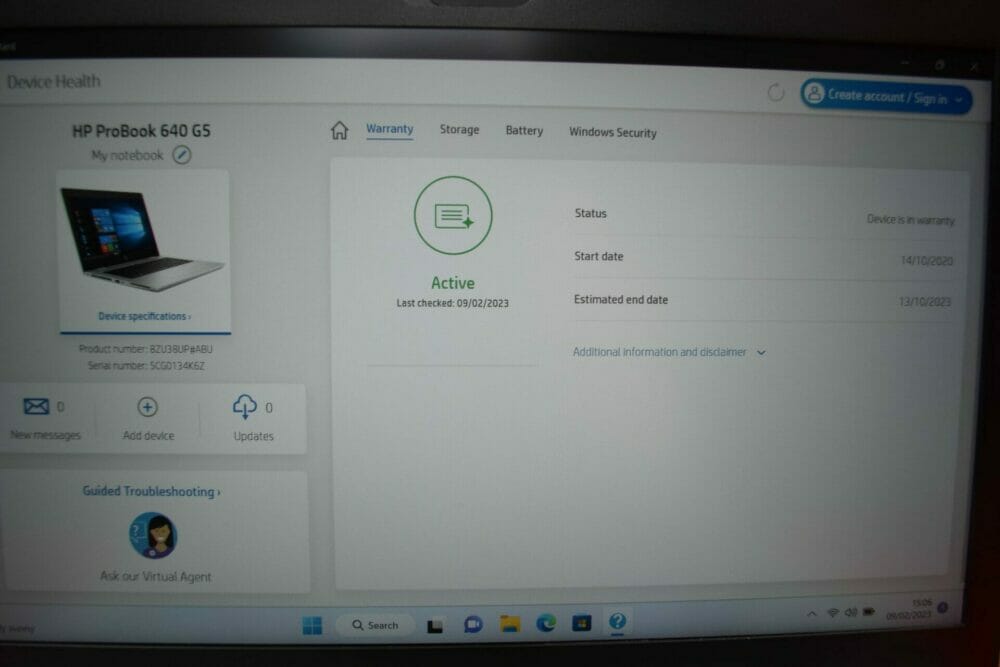Open File Explorer from the taskbar

(x=510, y=624)
